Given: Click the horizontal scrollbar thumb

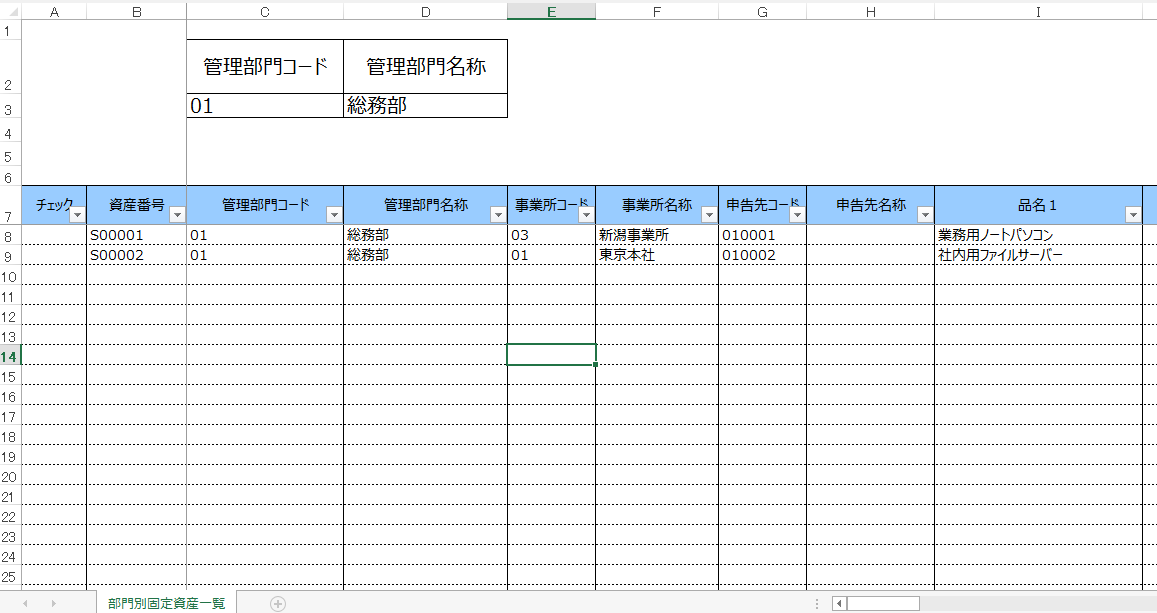Looking at the screenshot, I should [883, 603].
